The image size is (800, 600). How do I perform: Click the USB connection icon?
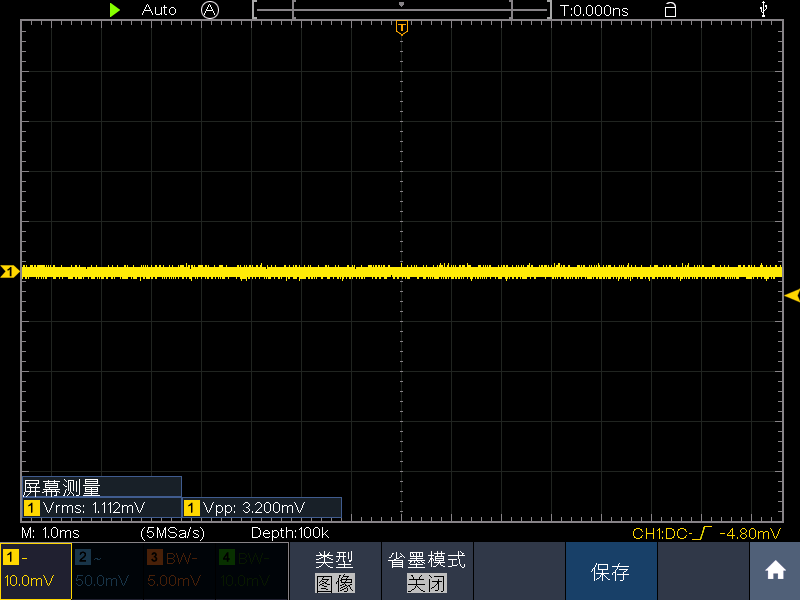coord(763,9)
